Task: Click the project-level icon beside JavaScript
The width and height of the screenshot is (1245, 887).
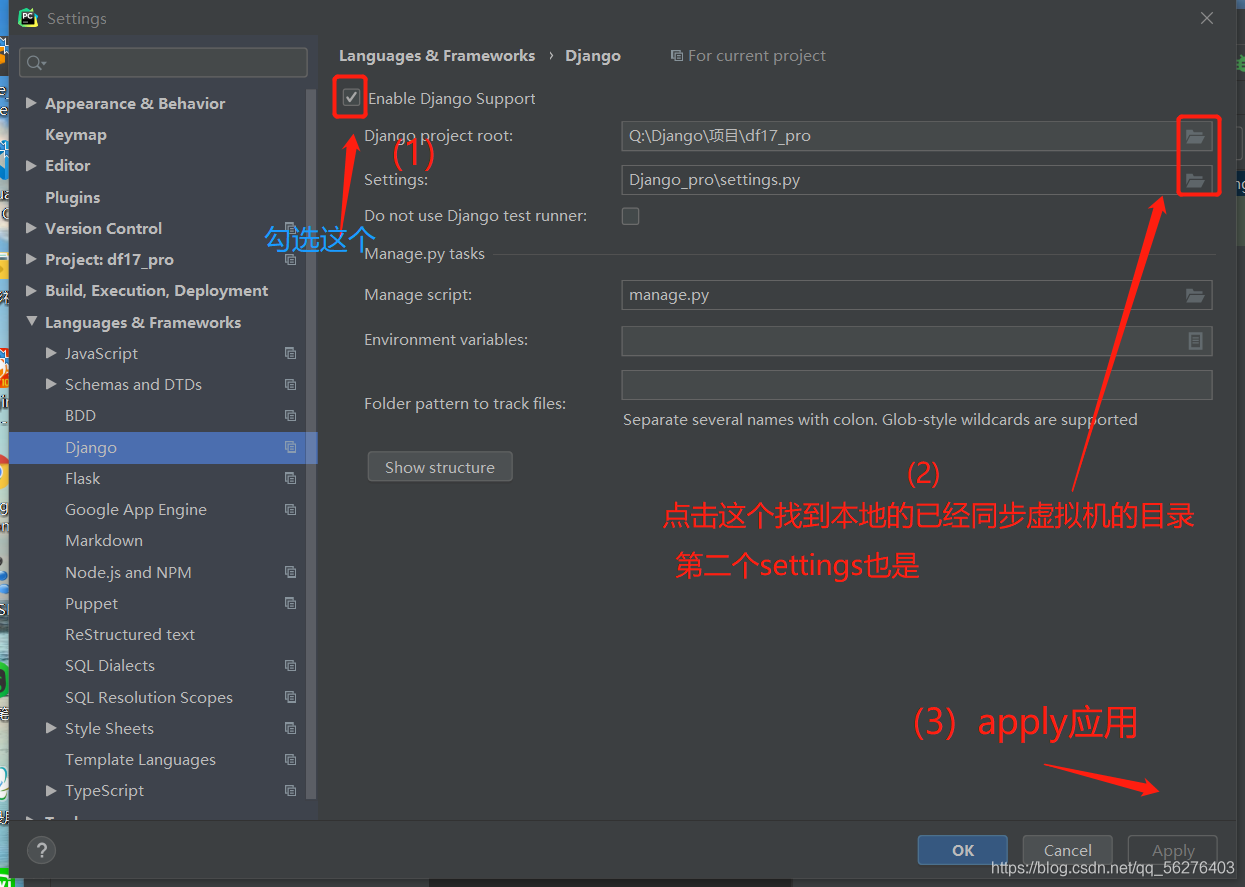Action: [290, 354]
